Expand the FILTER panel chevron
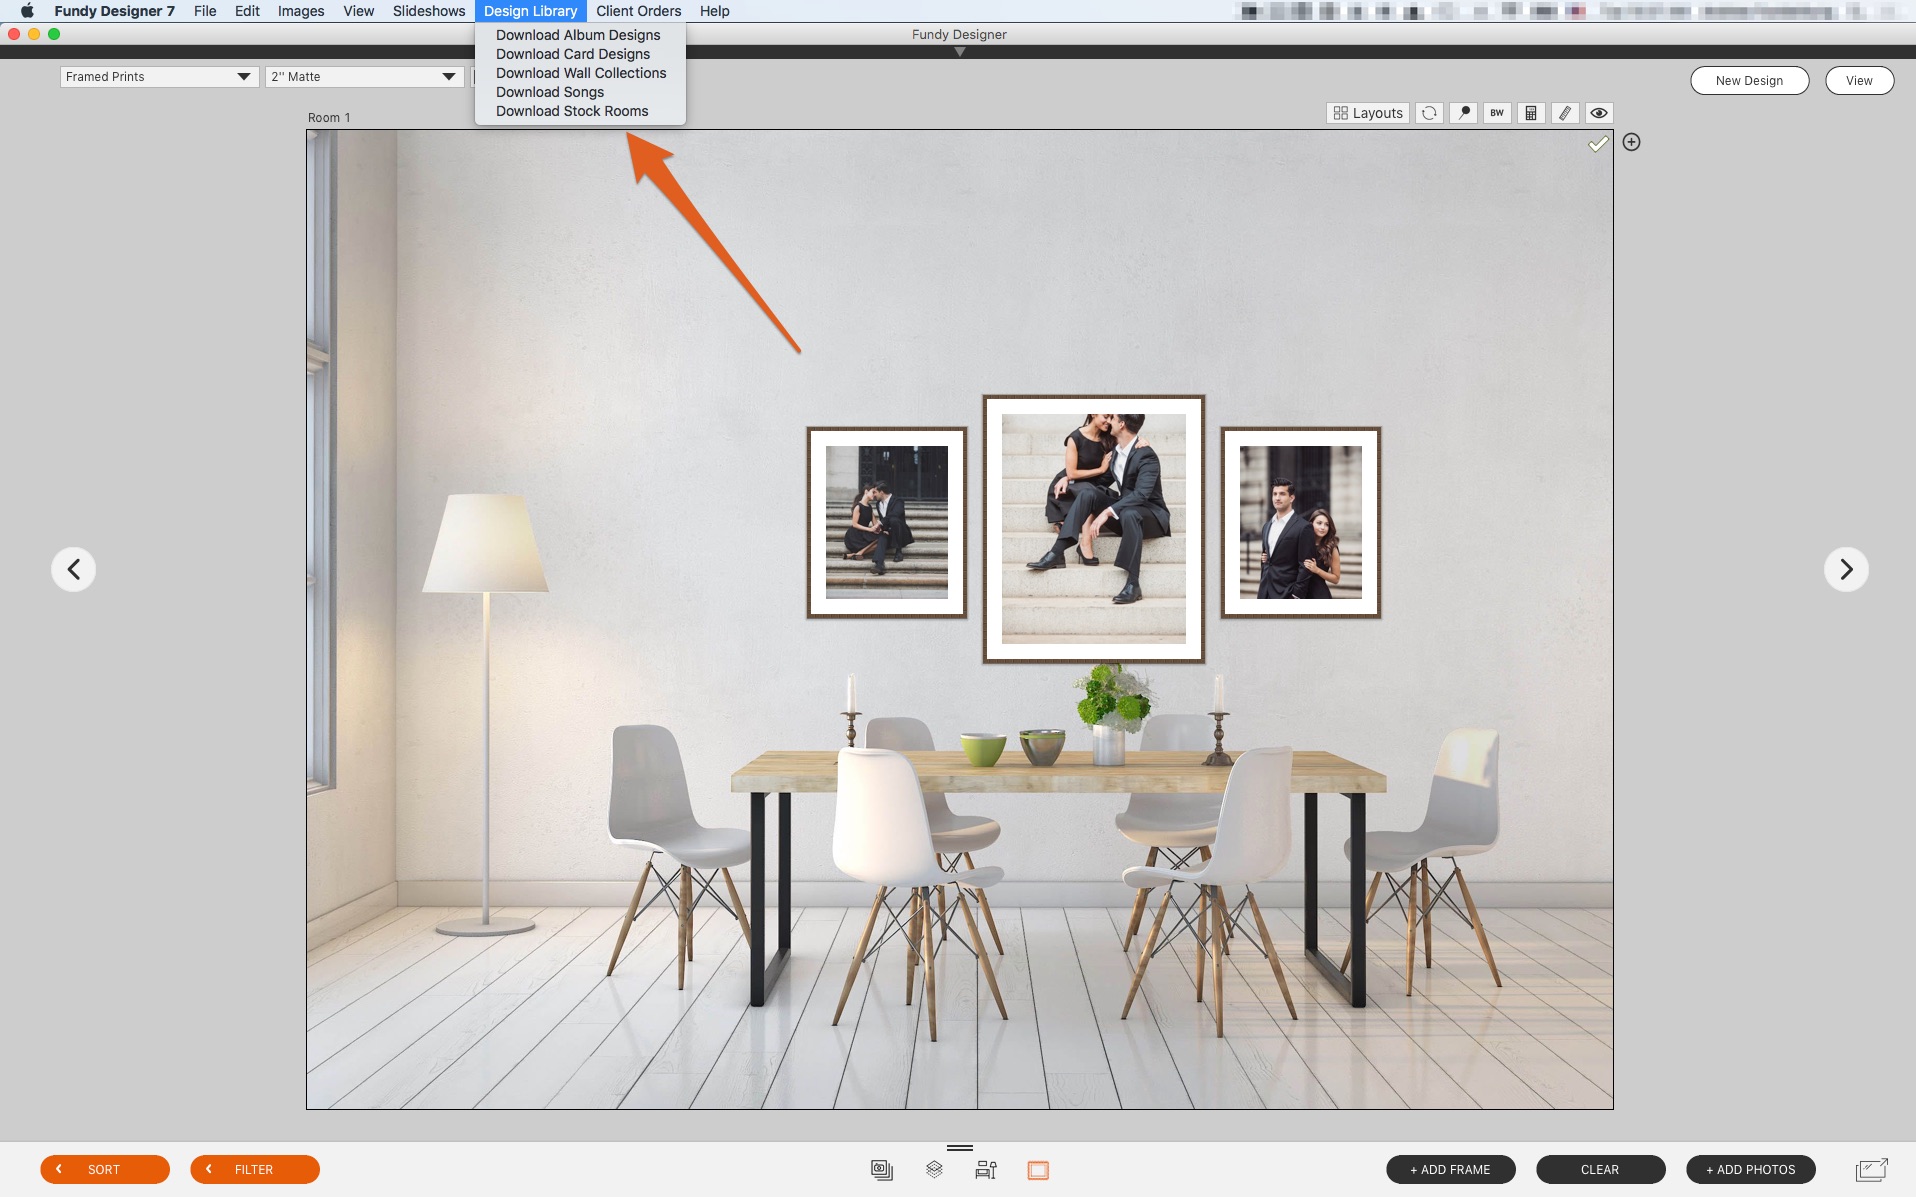 [x=209, y=1169]
